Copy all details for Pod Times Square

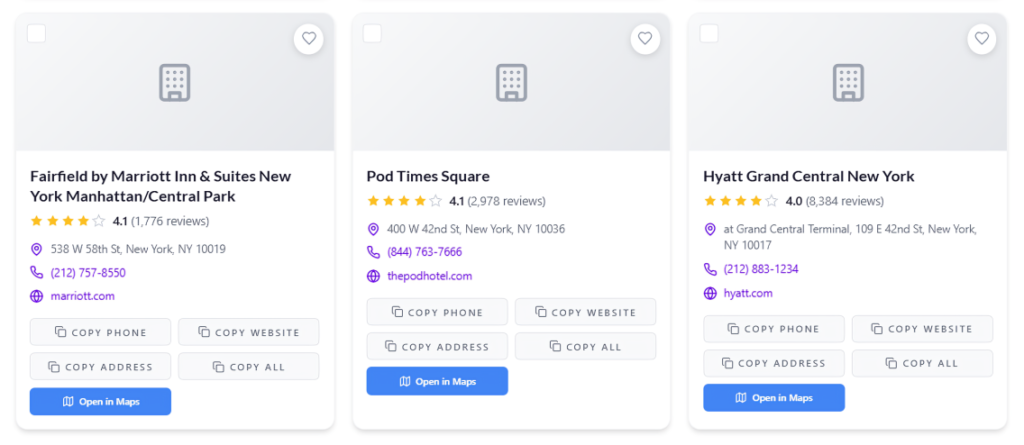coord(586,346)
